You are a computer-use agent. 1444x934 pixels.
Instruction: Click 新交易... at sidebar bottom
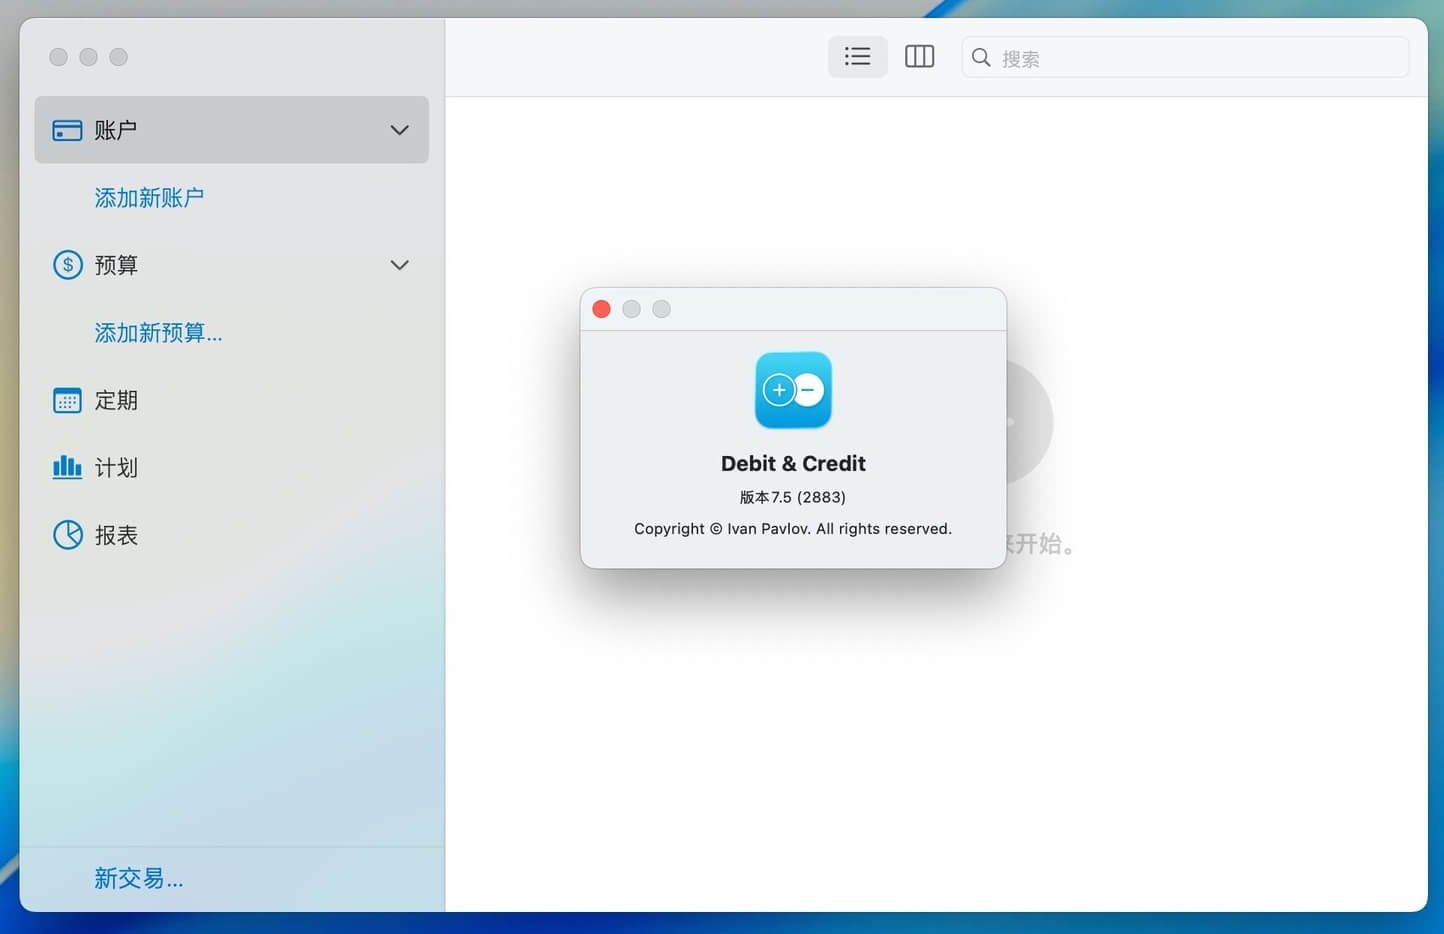[139, 879]
